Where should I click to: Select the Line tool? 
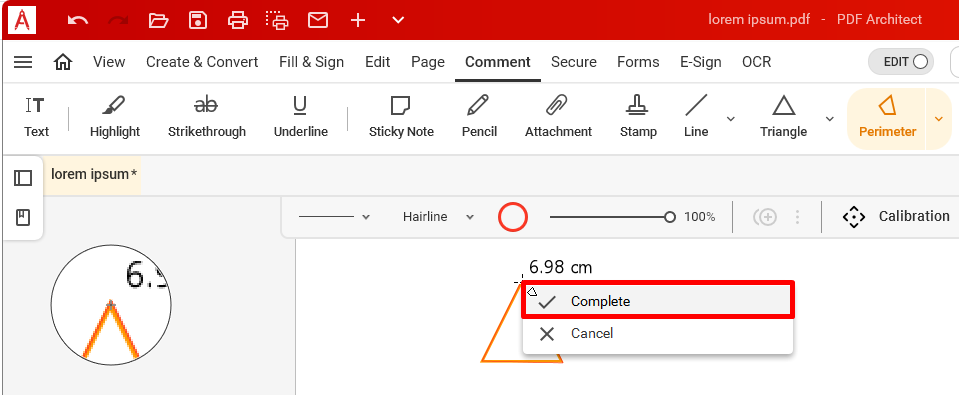pyautogui.click(x=696, y=117)
